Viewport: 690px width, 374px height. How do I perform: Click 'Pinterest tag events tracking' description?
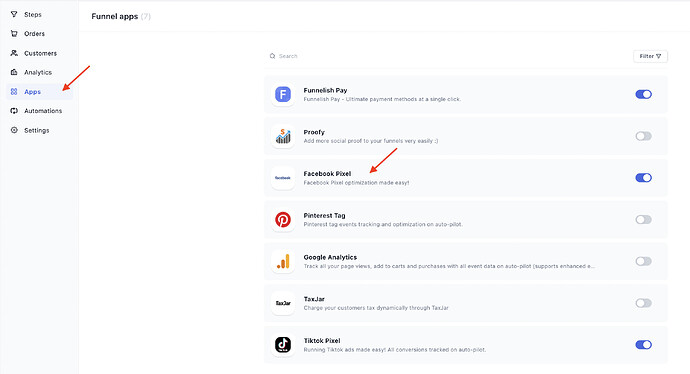(383, 224)
